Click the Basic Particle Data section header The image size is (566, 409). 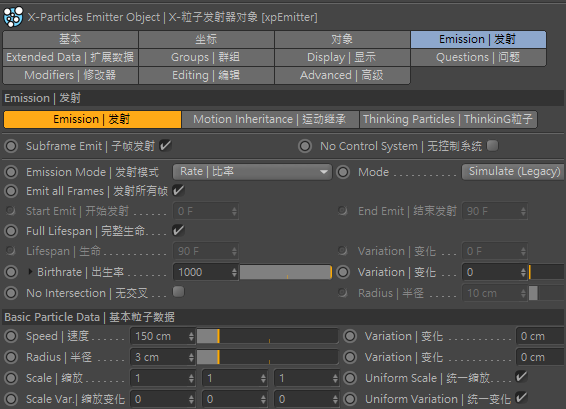283,317
